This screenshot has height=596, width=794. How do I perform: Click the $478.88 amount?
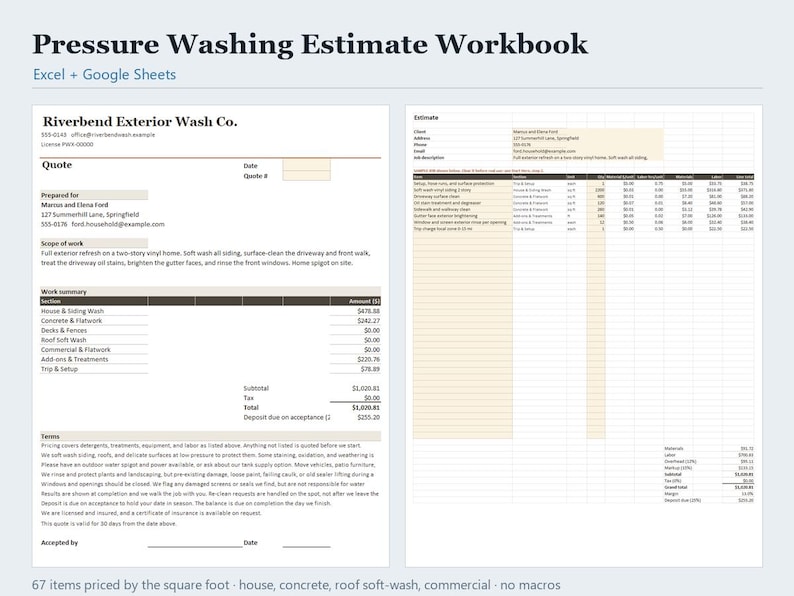point(368,311)
